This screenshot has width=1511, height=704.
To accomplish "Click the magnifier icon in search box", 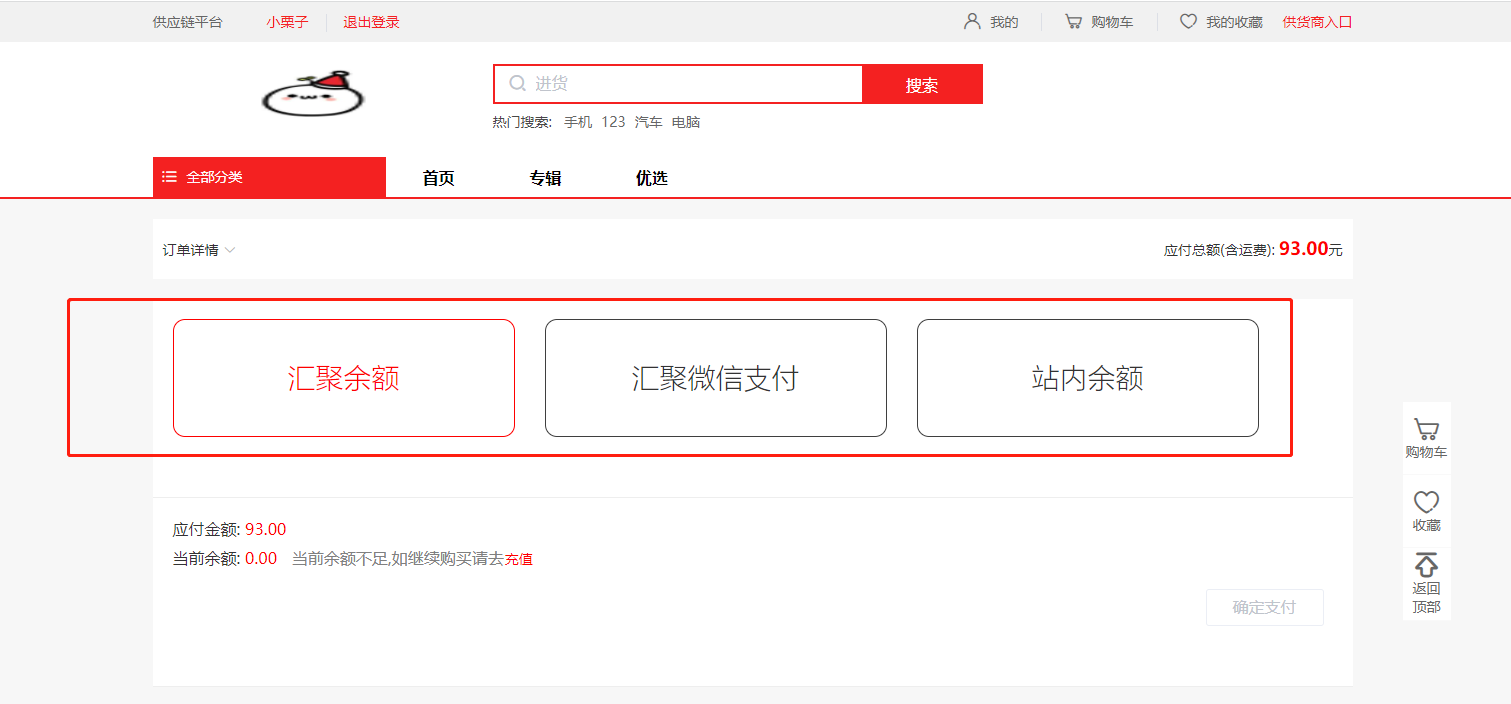I will coord(517,84).
